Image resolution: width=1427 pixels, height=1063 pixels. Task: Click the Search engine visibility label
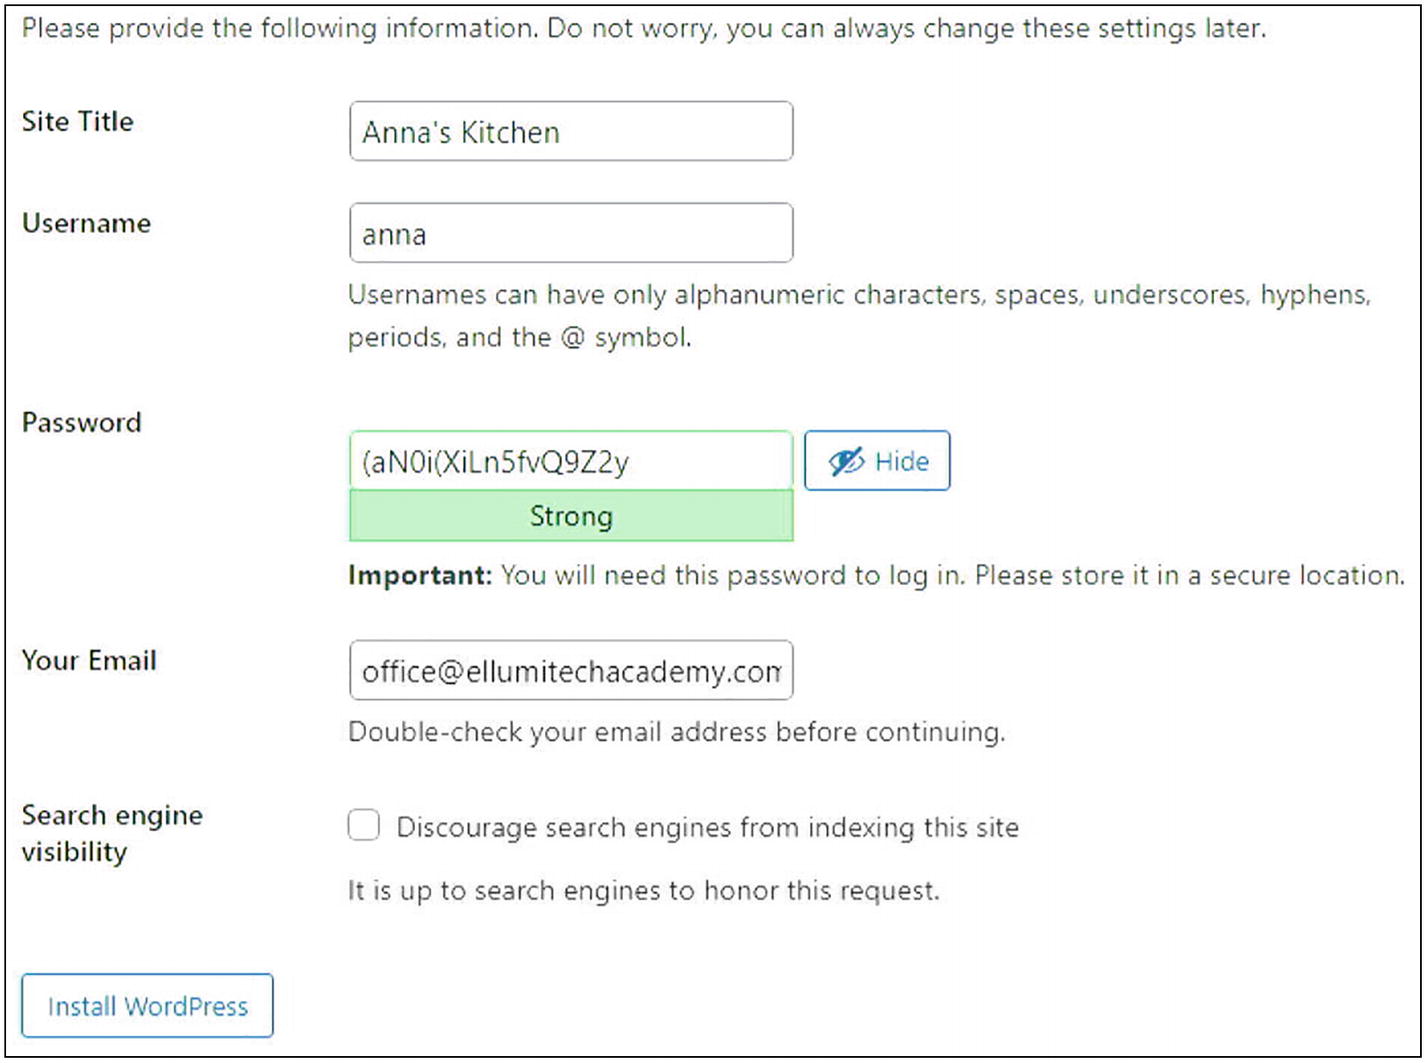[111, 833]
